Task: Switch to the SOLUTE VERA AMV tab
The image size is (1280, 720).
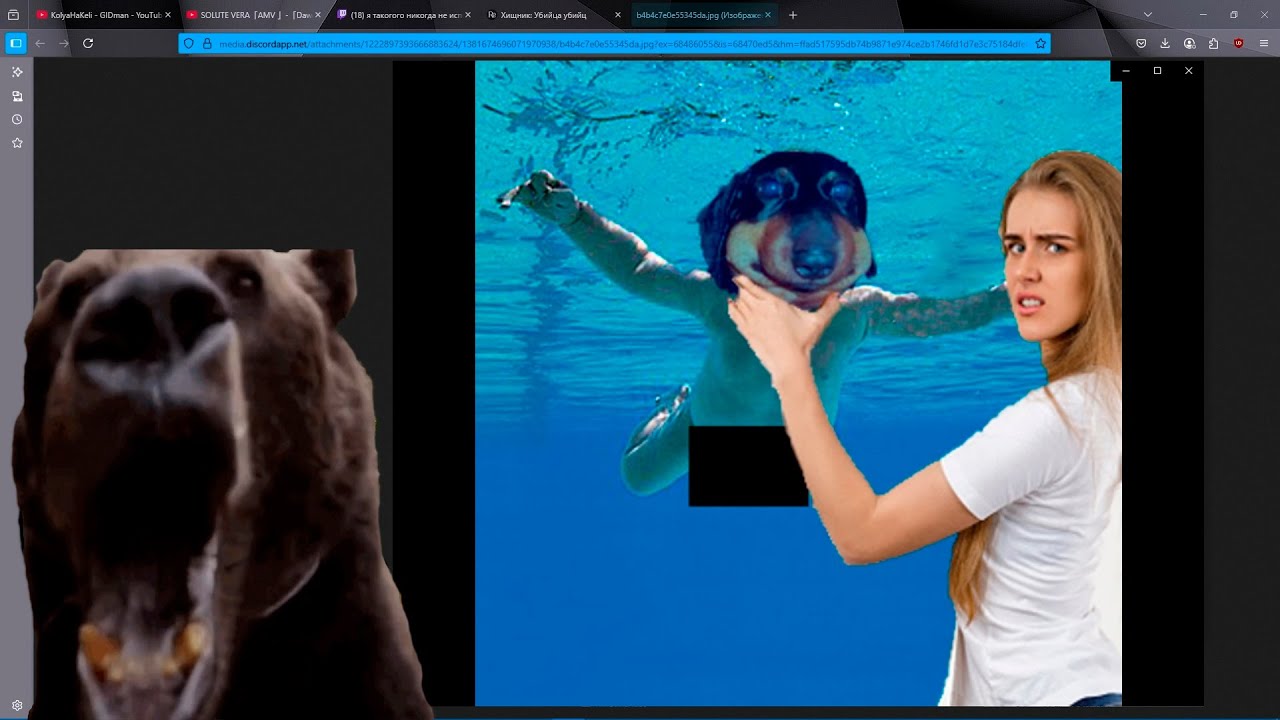Action: tap(254, 15)
